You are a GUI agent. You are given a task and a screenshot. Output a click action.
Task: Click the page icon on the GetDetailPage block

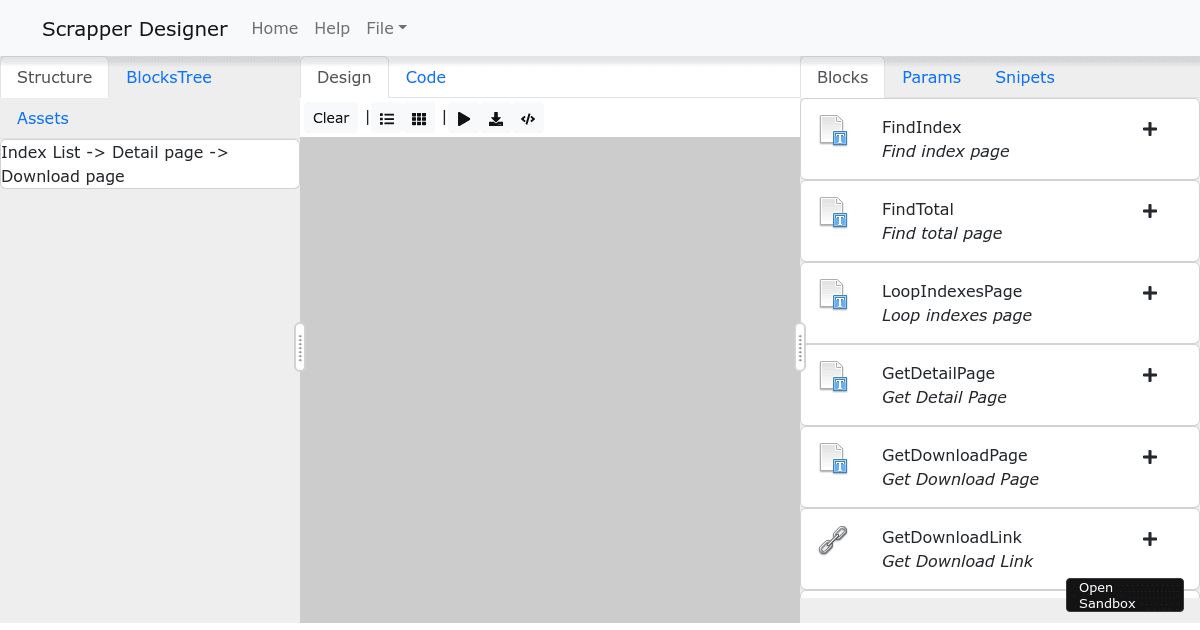coord(835,377)
